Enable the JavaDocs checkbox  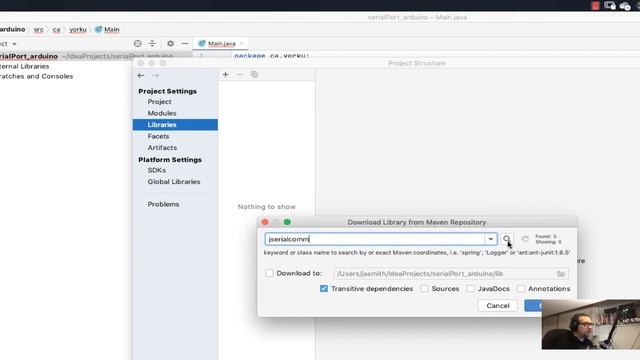point(471,289)
